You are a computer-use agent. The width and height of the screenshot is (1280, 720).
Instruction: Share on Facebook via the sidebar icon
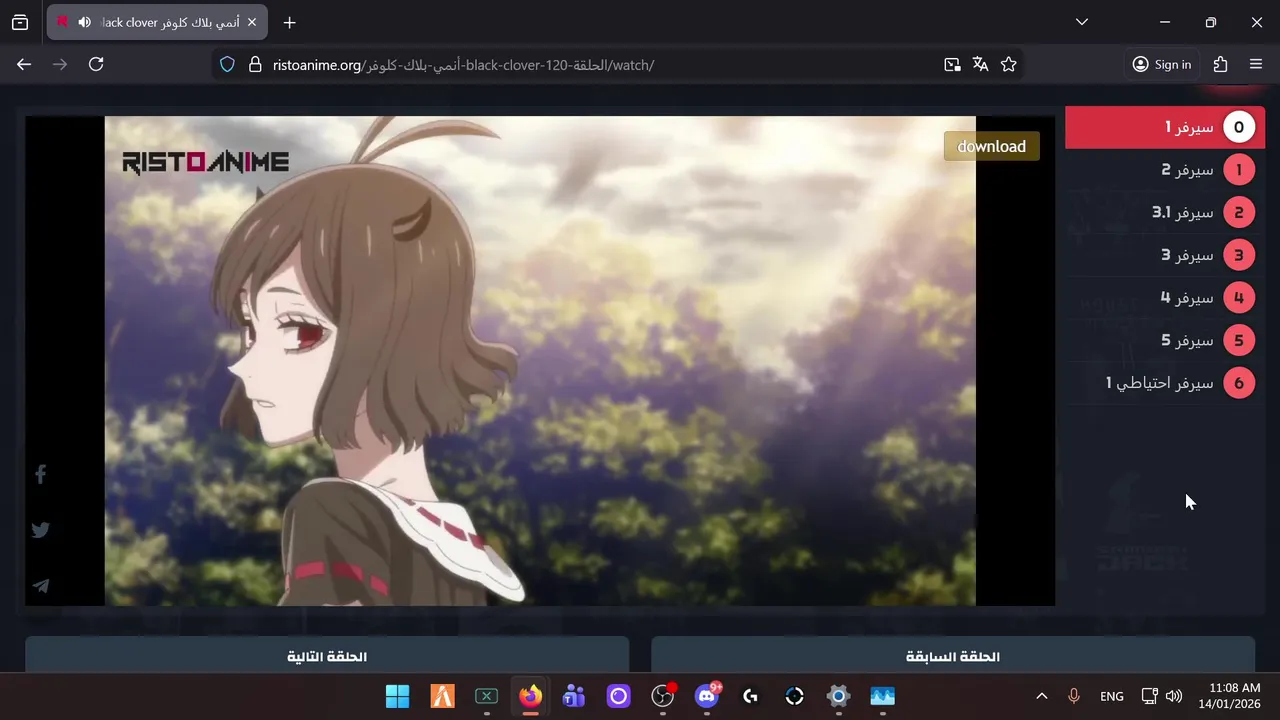click(x=41, y=474)
